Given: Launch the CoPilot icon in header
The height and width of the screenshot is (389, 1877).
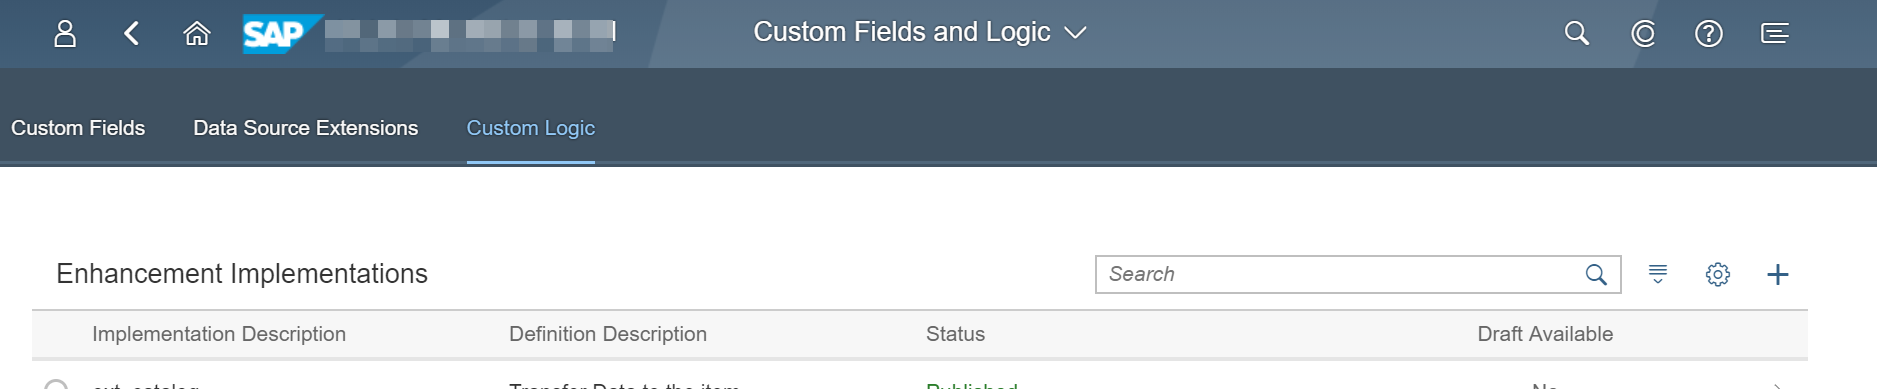Looking at the screenshot, I should [1643, 34].
